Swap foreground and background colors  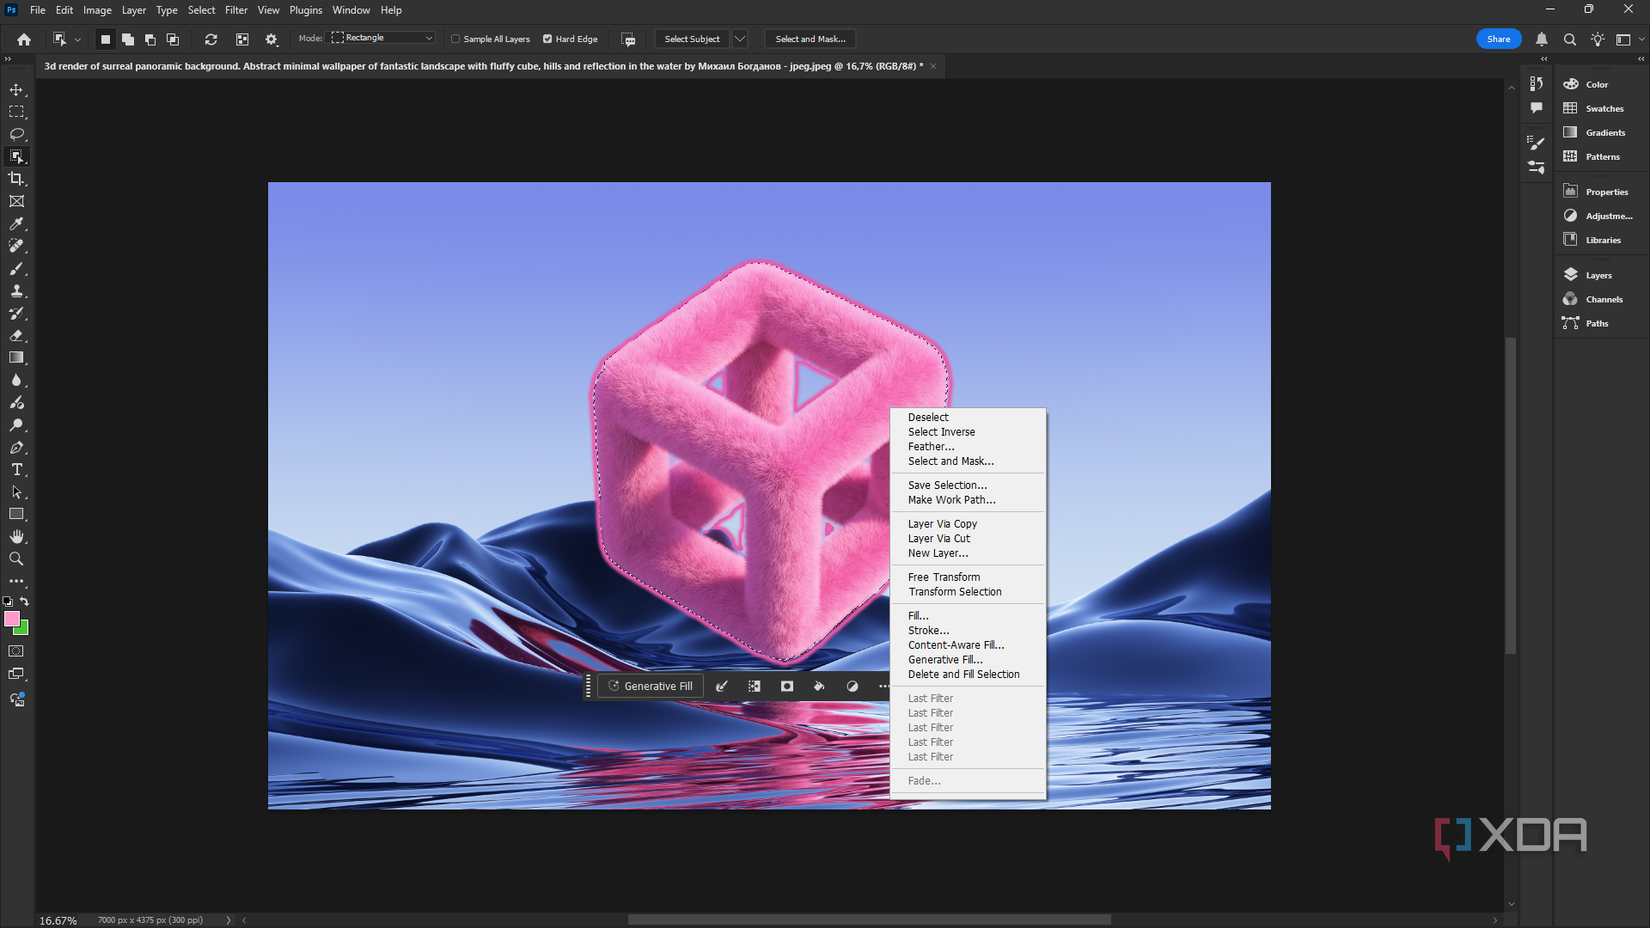click(x=25, y=602)
